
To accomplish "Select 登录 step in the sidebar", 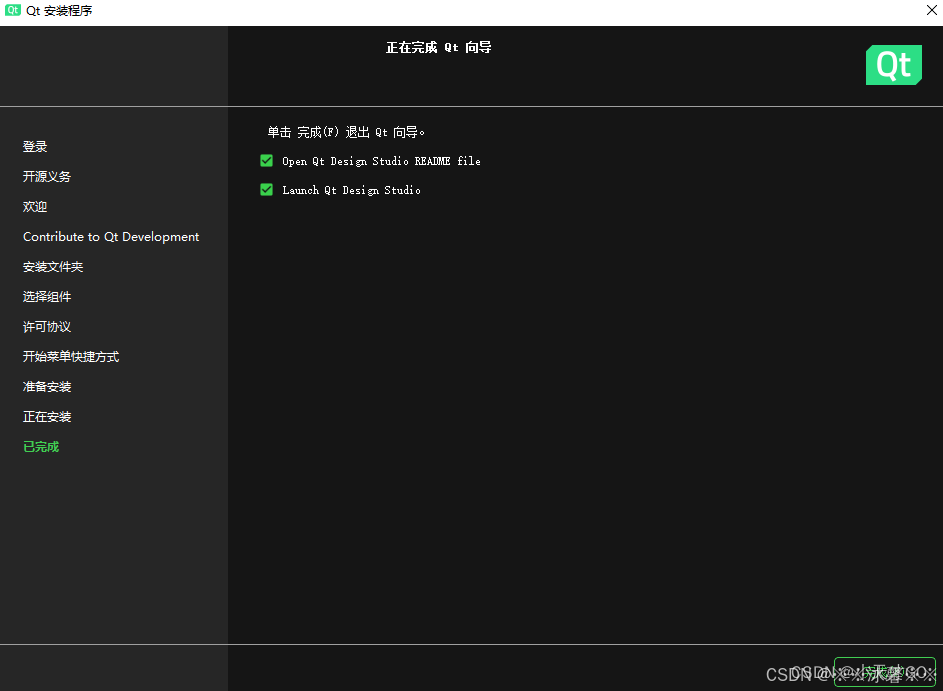I will [35, 146].
